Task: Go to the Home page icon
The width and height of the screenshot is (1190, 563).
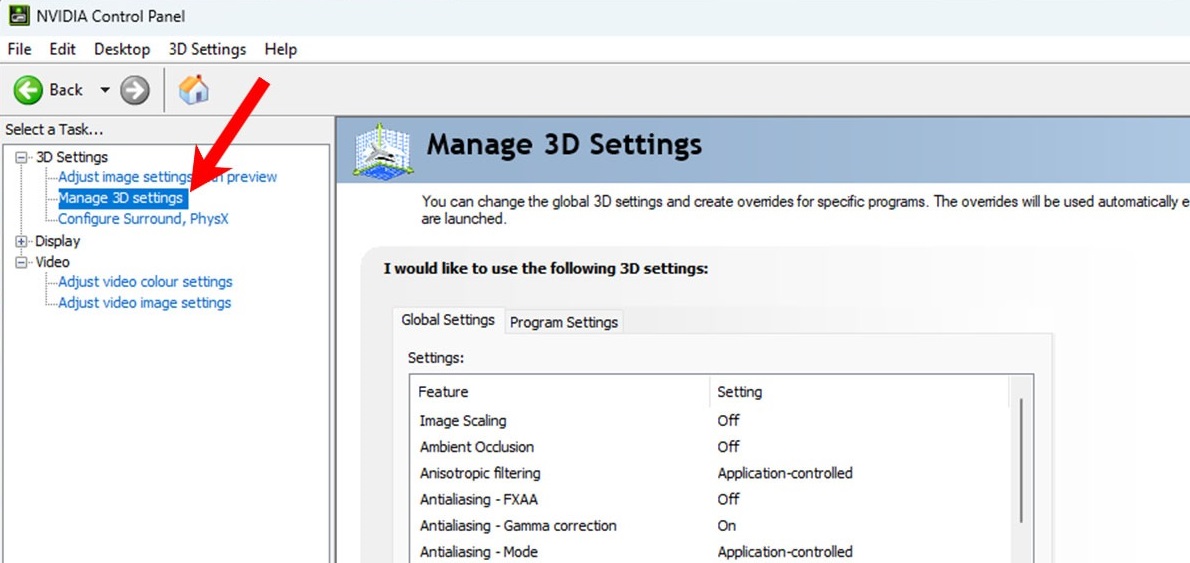Action: pyautogui.click(x=194, y=90)
